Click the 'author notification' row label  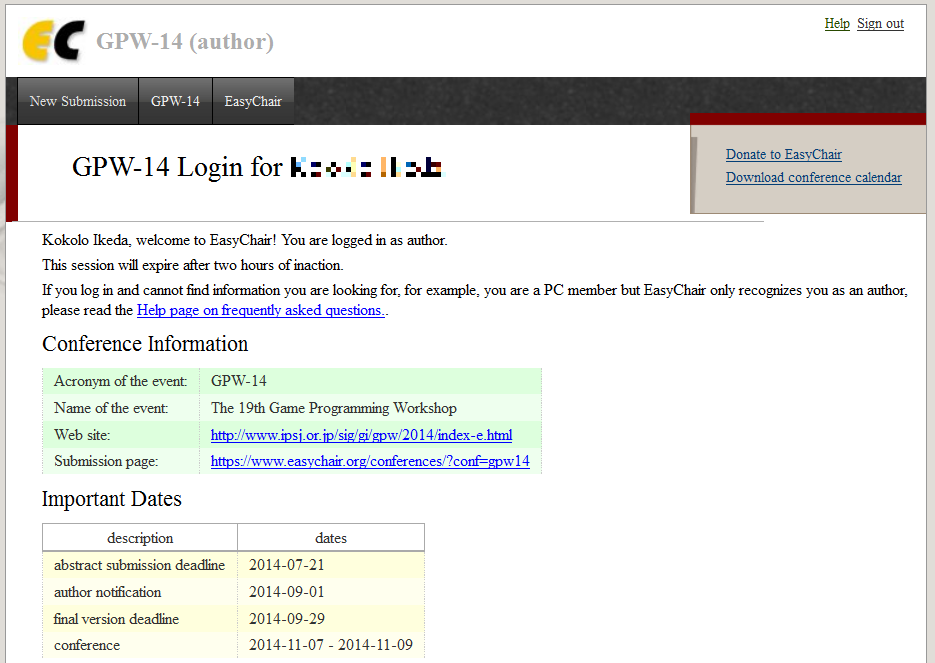coord(107,592)
